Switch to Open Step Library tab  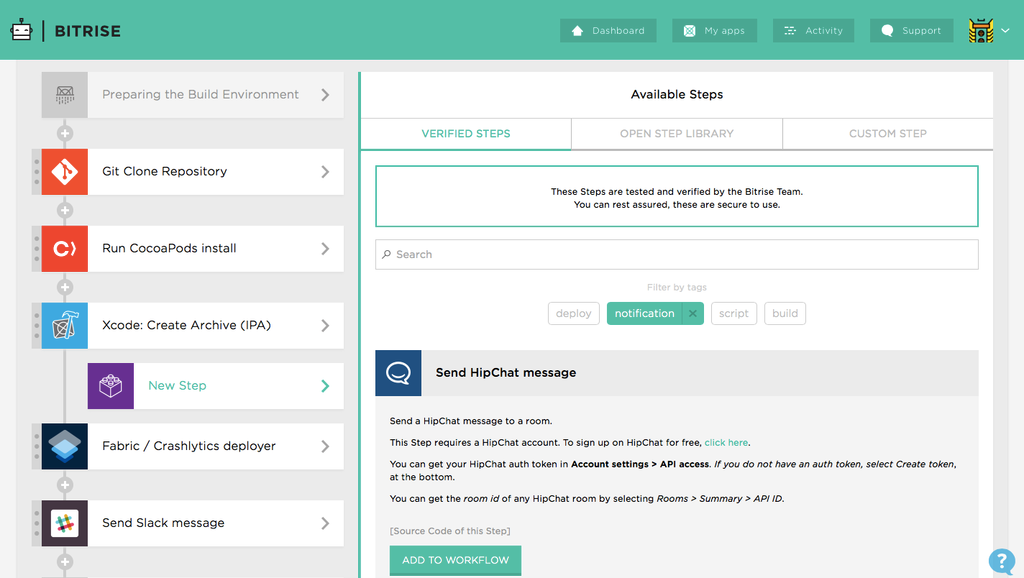click(x=677, y=134)
